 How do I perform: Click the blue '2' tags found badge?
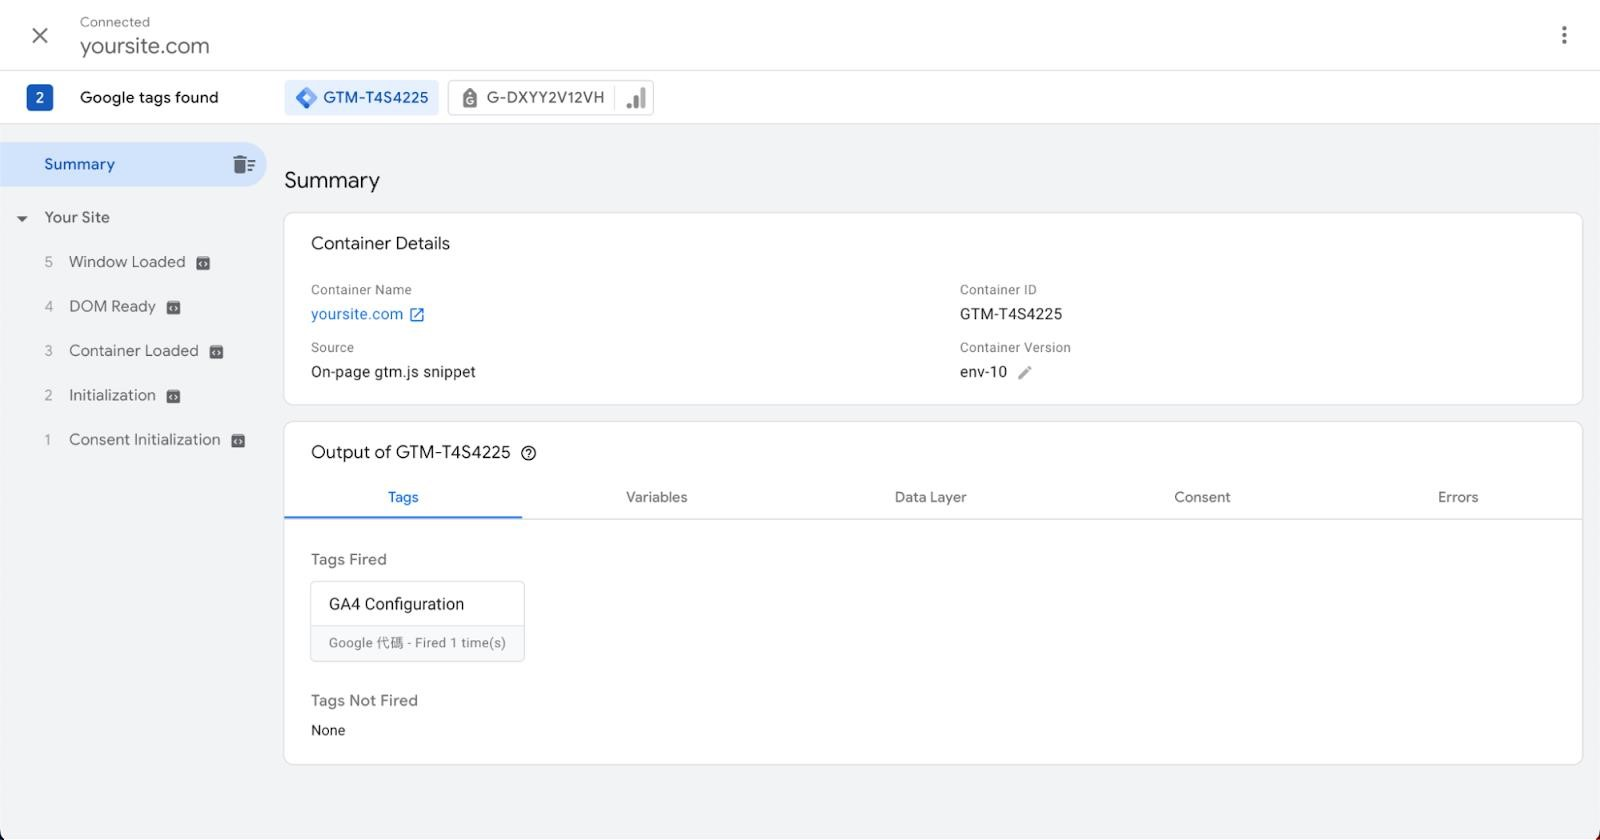pos(40,97)
